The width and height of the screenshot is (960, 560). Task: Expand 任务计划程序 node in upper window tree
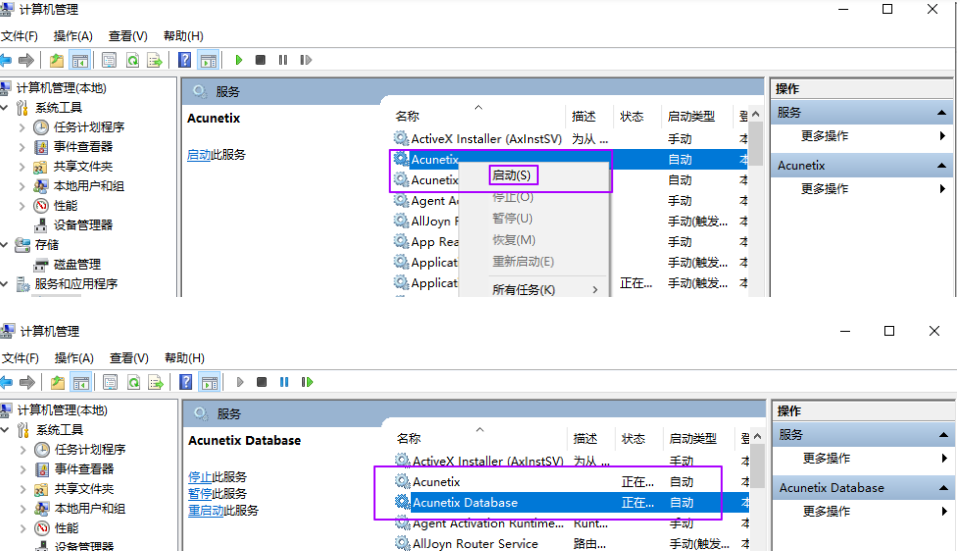[23, 127]
